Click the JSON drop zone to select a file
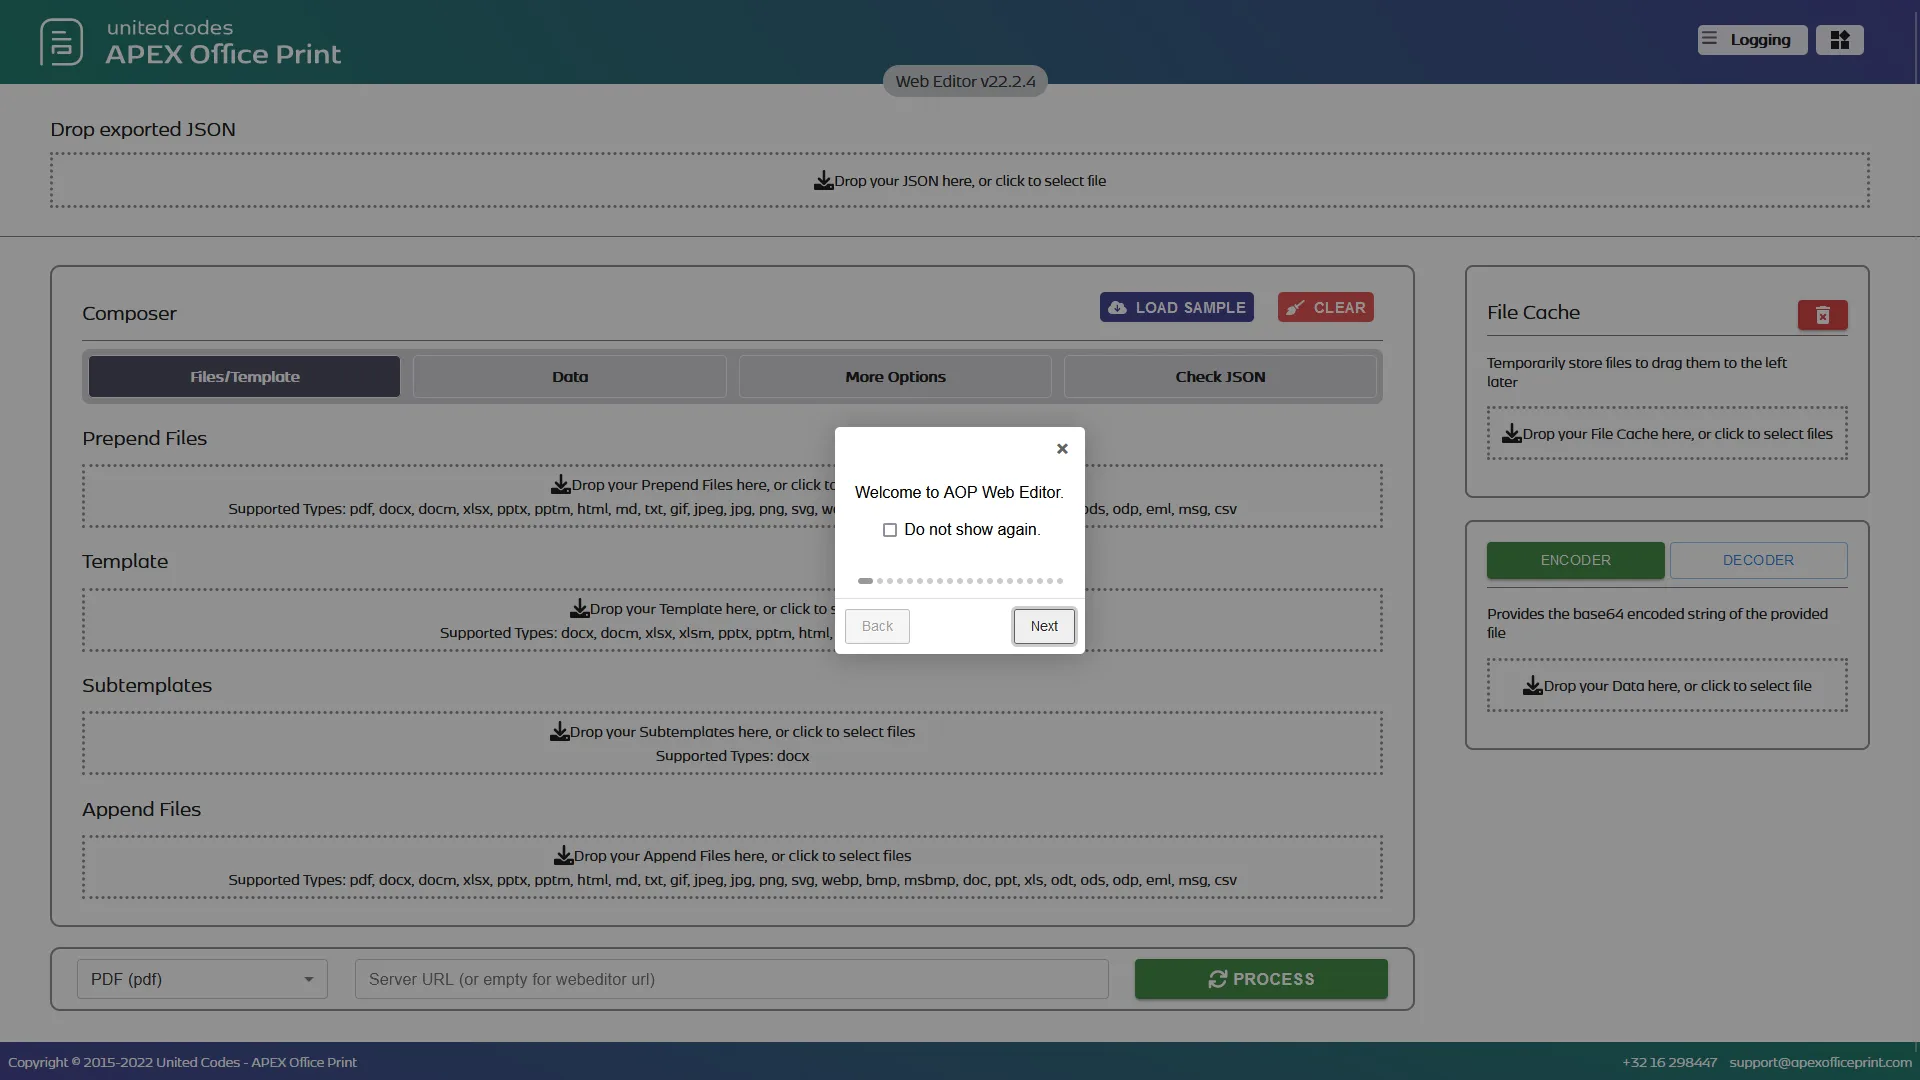 coord(960,181)
